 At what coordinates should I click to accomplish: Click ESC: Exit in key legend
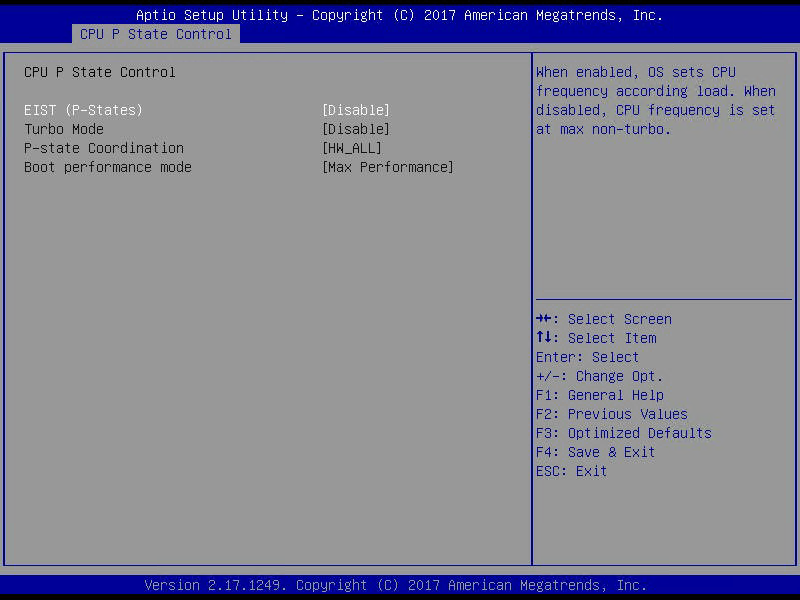point(571,471)
